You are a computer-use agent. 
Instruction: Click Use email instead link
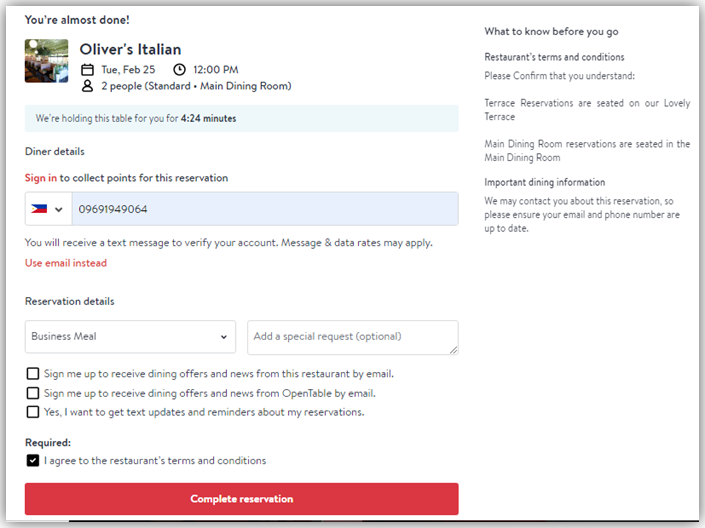(x=66, y=263)
